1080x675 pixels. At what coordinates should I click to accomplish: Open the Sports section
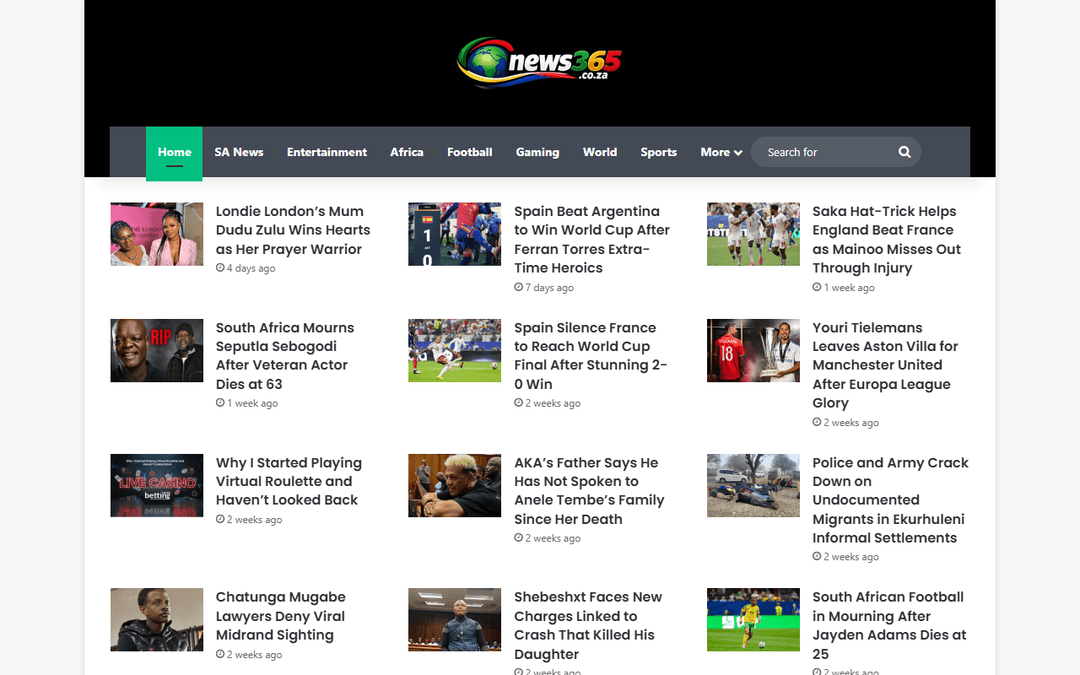point(658,152)
